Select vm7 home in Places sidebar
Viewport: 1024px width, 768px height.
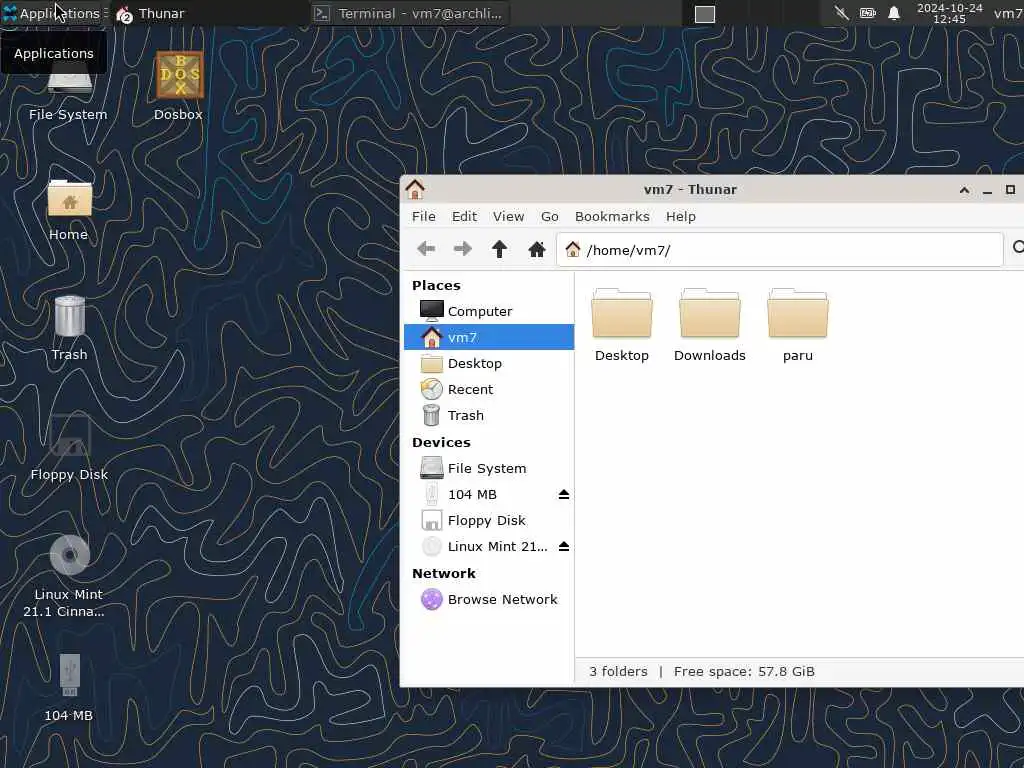point(488,338)
